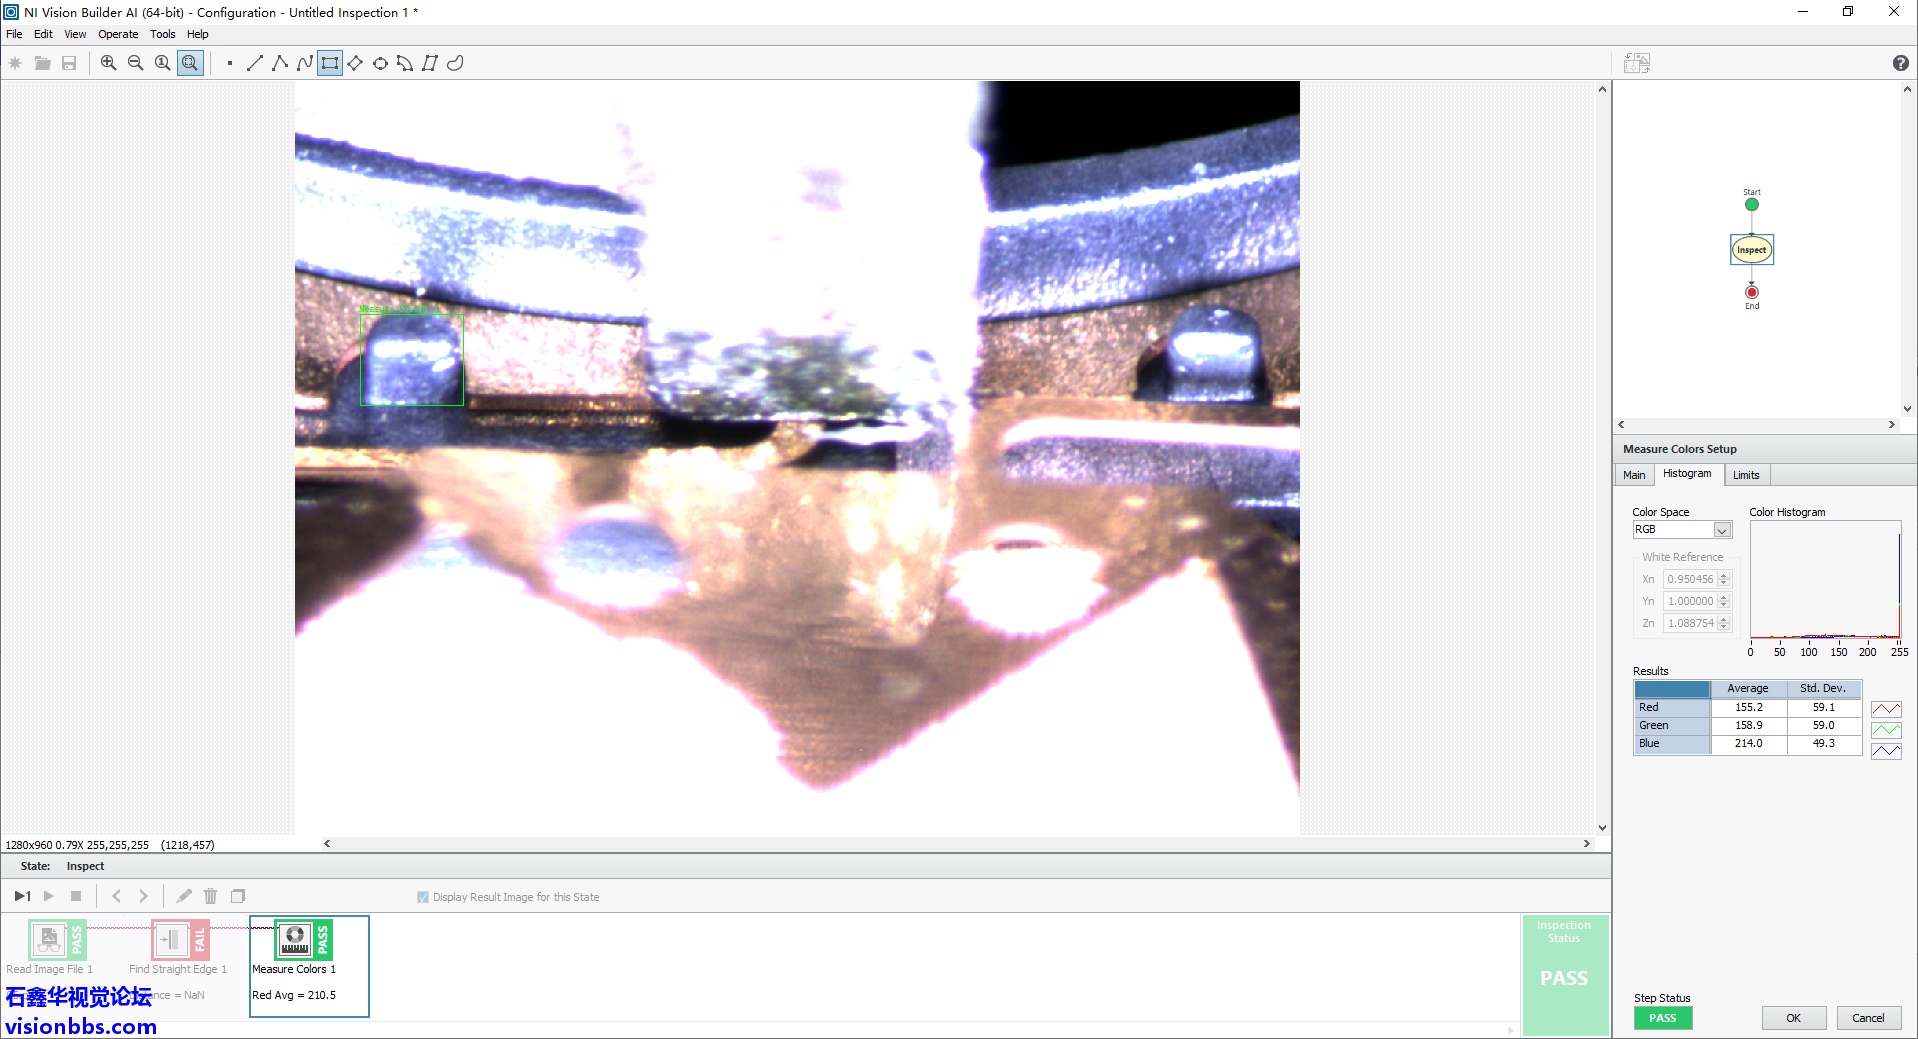Delete the selected step via trash icon
The height and width of the screenshot is (1039, 1918).
pos(210,896)
